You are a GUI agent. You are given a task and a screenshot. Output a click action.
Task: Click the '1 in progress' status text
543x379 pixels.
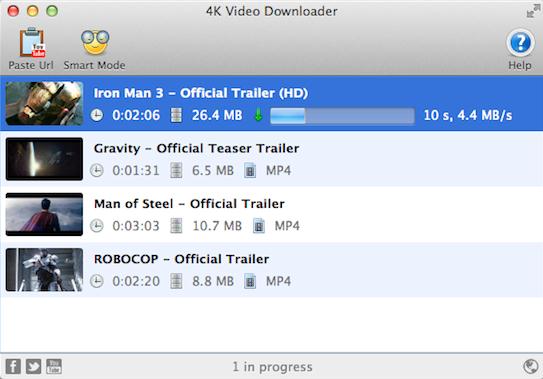point(273,367)
